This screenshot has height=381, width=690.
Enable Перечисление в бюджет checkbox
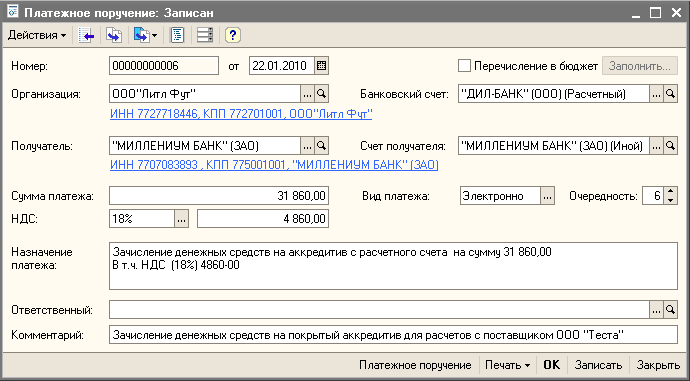(464, 66)
